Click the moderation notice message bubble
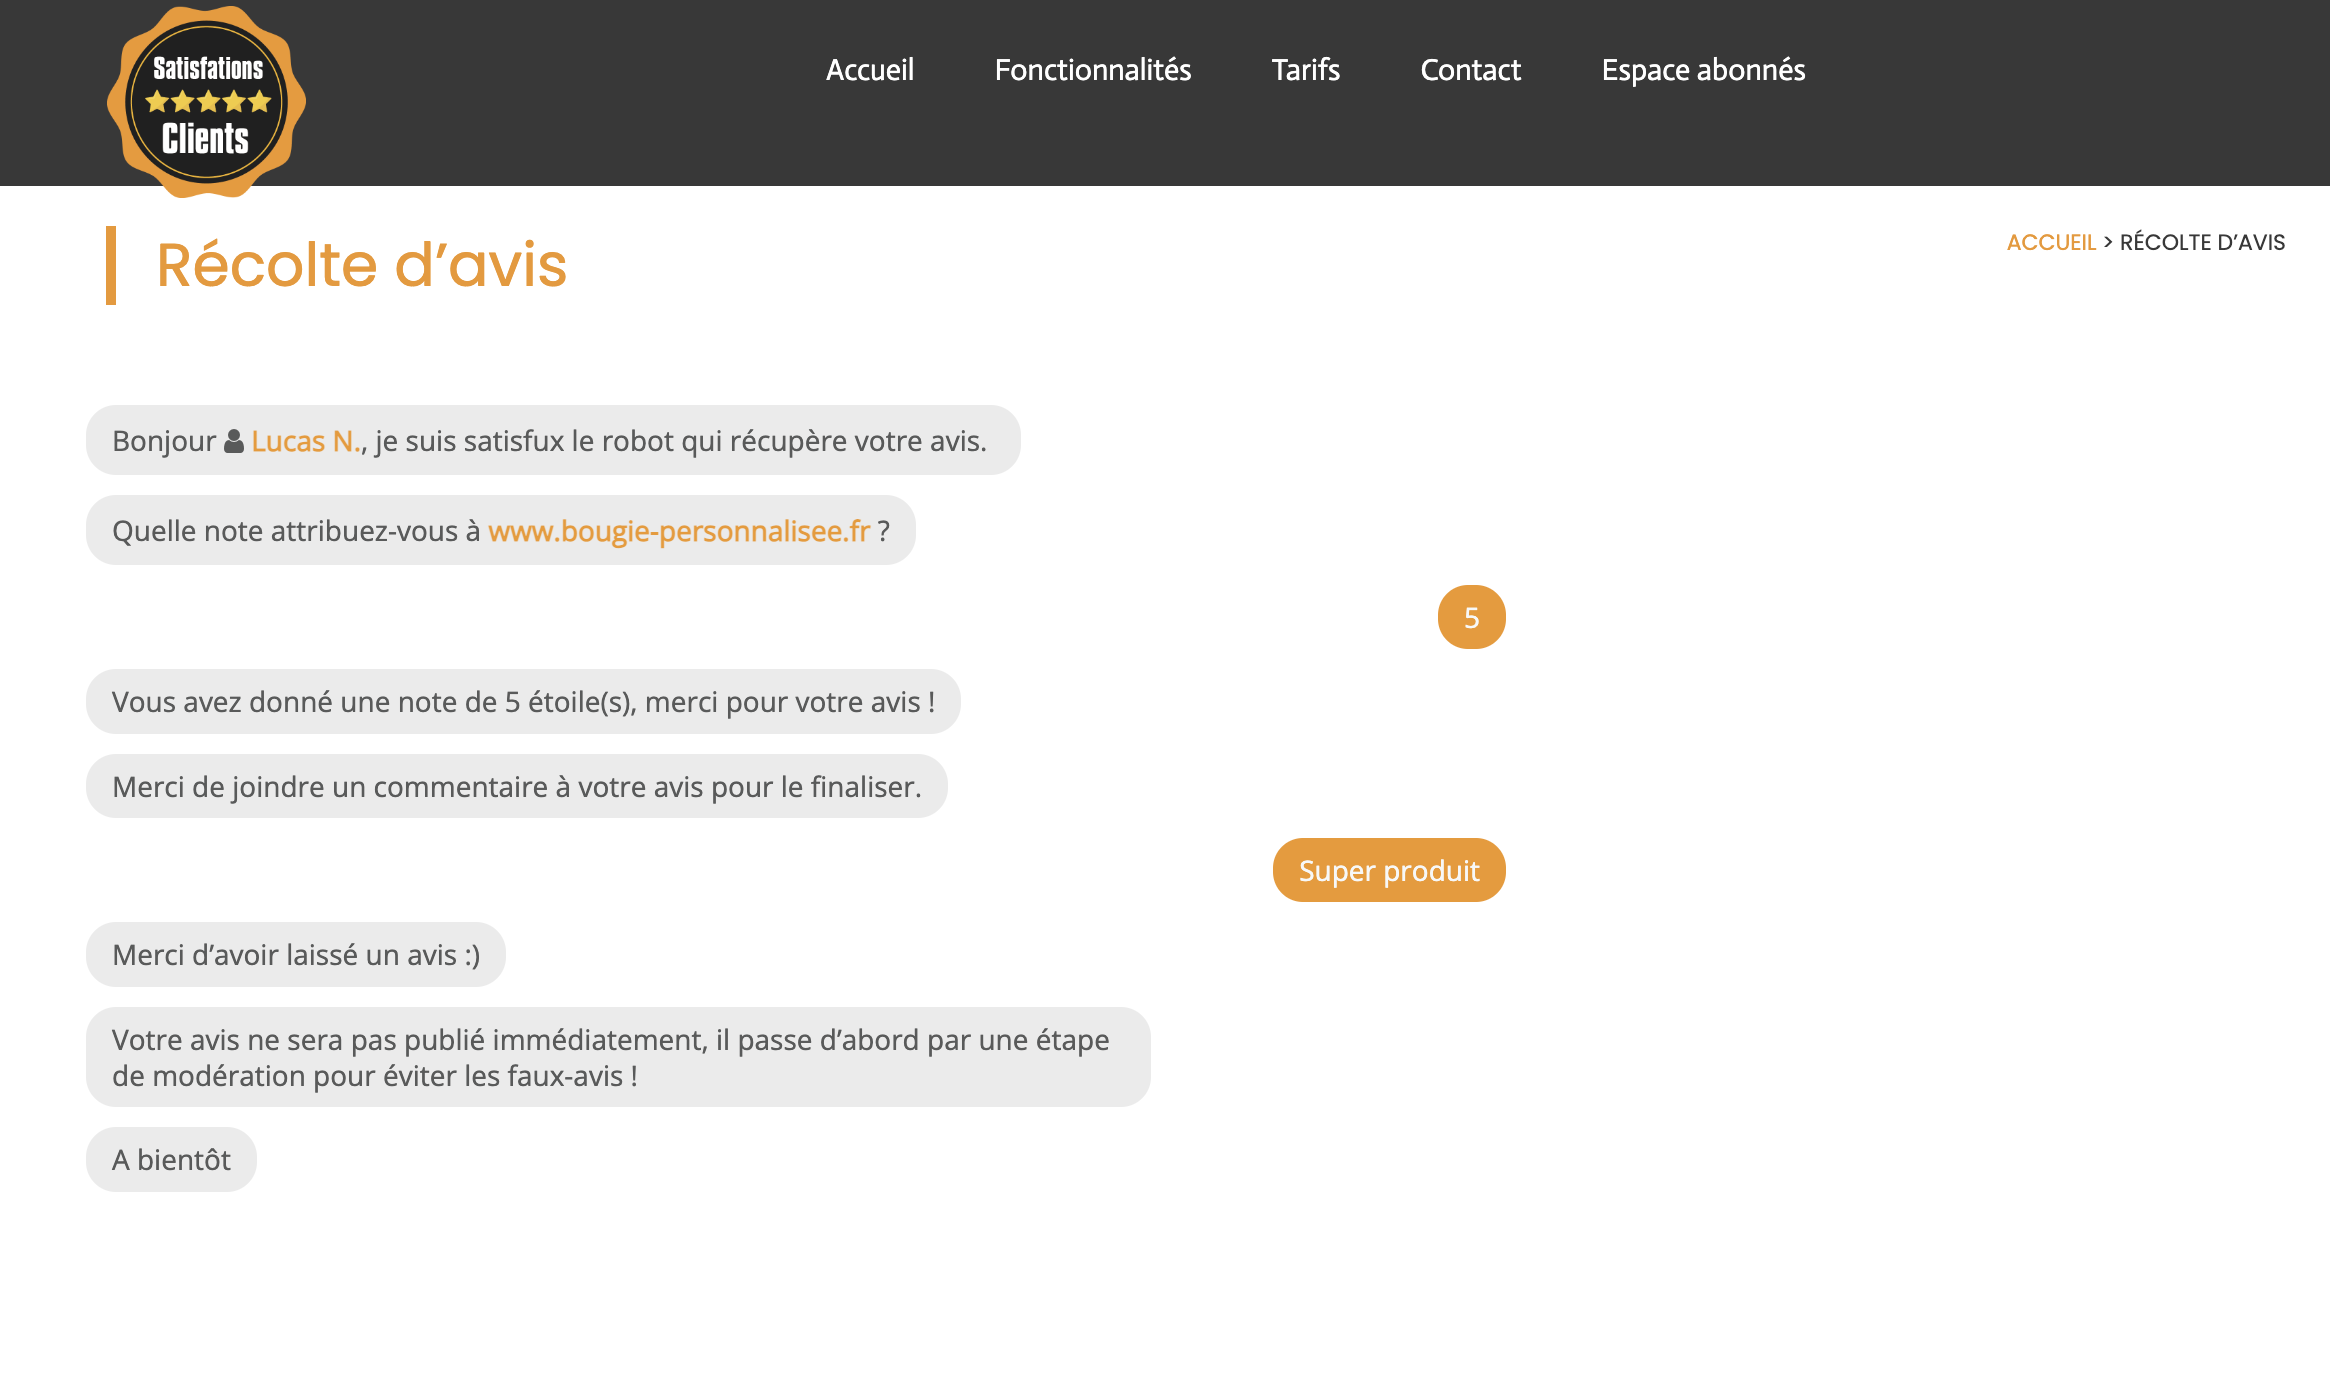Image resolution: width=2330 pixels, height=1396 pixels. (x=617, y=1057)
